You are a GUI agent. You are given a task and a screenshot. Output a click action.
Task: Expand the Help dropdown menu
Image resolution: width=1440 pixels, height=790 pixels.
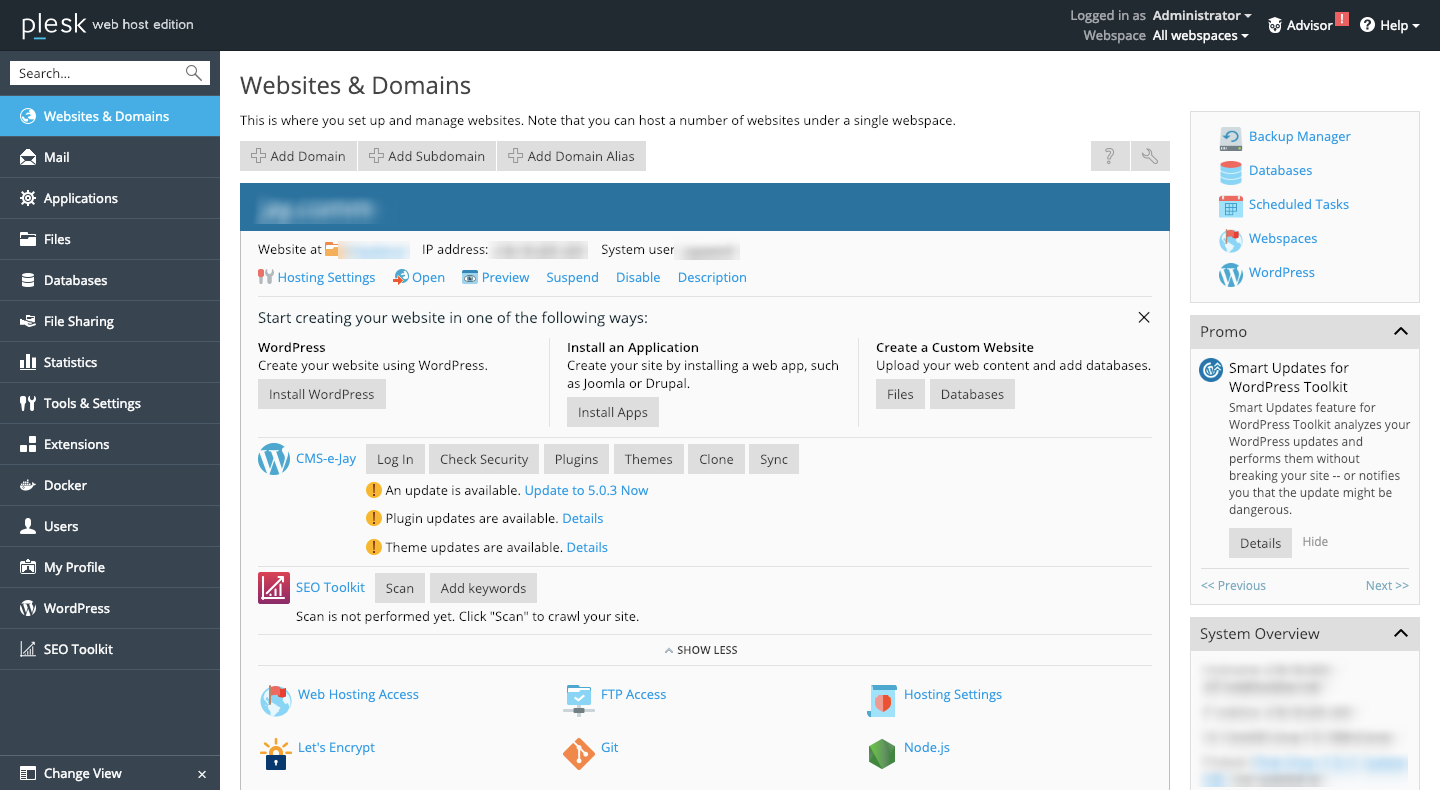click(x=1390, y=25)
